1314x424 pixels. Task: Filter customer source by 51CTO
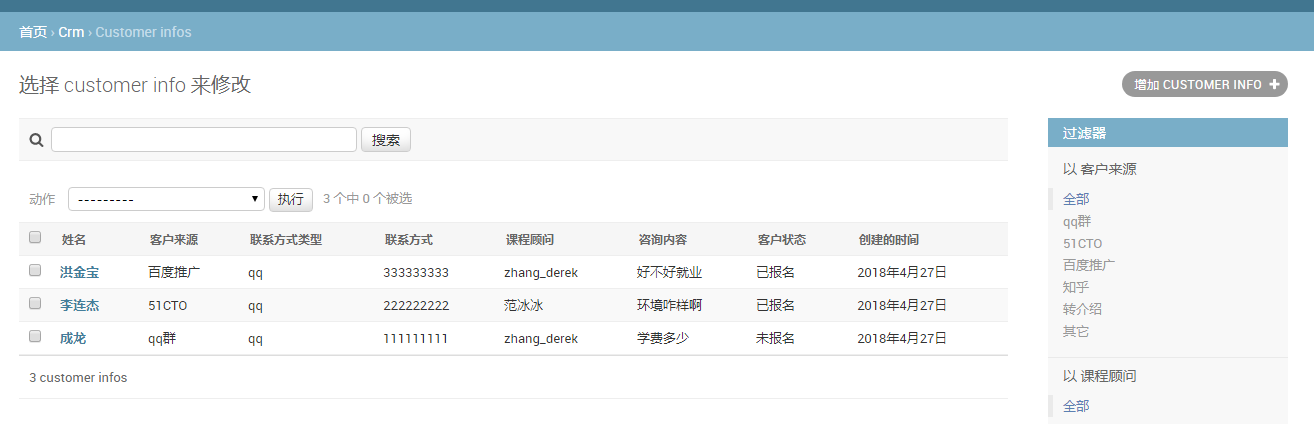point(1083,243)
